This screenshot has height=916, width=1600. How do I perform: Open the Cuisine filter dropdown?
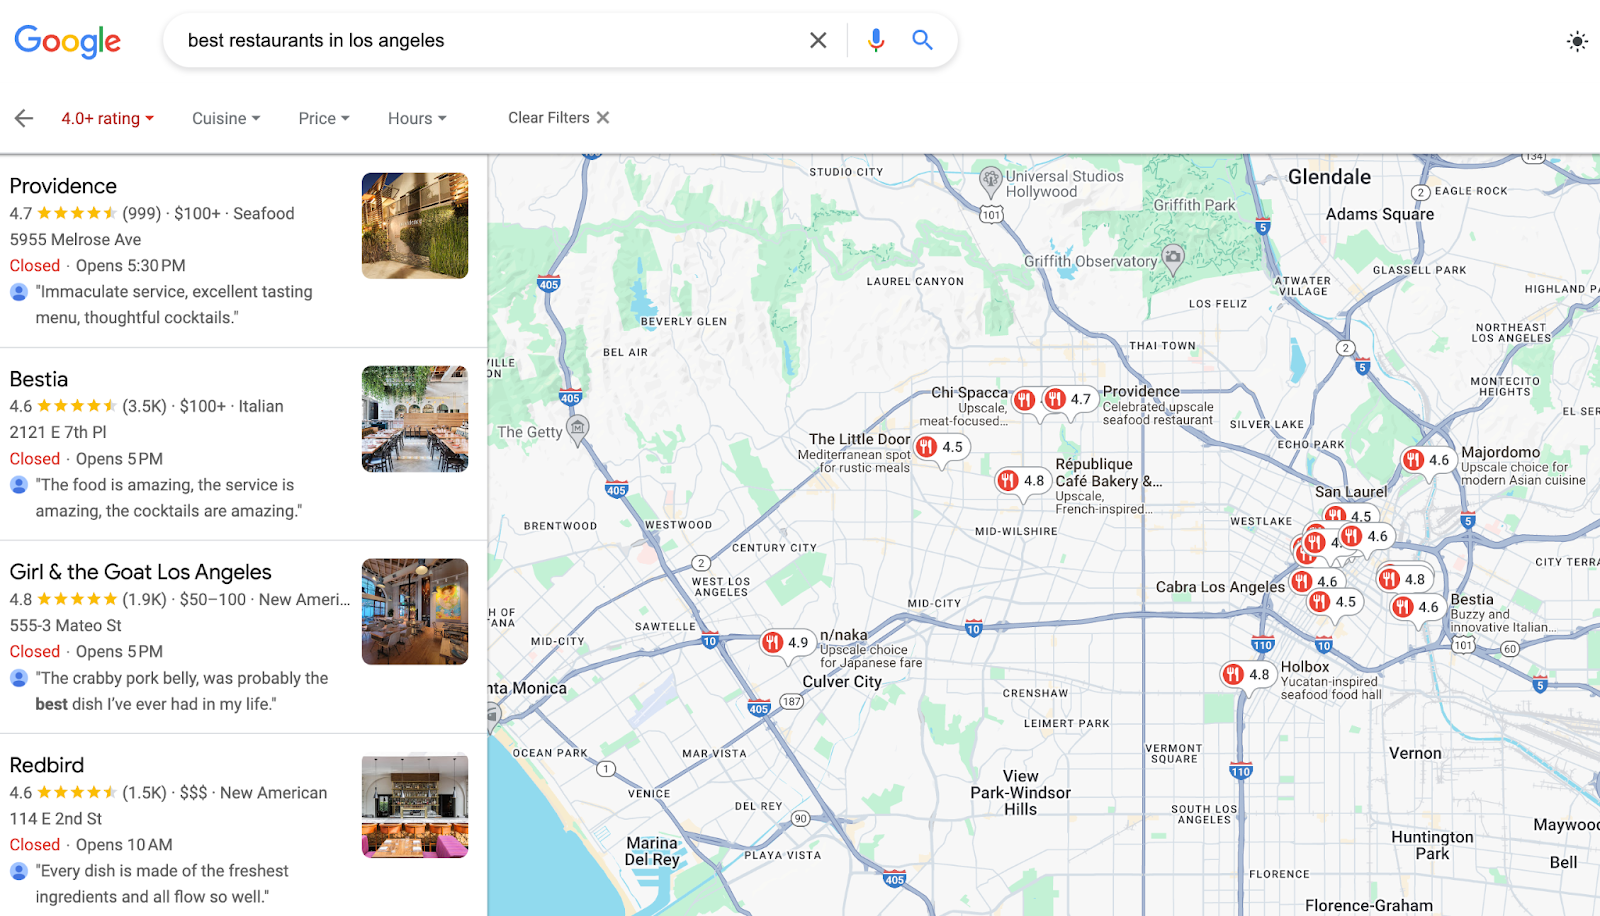click(x=226, y=118)
